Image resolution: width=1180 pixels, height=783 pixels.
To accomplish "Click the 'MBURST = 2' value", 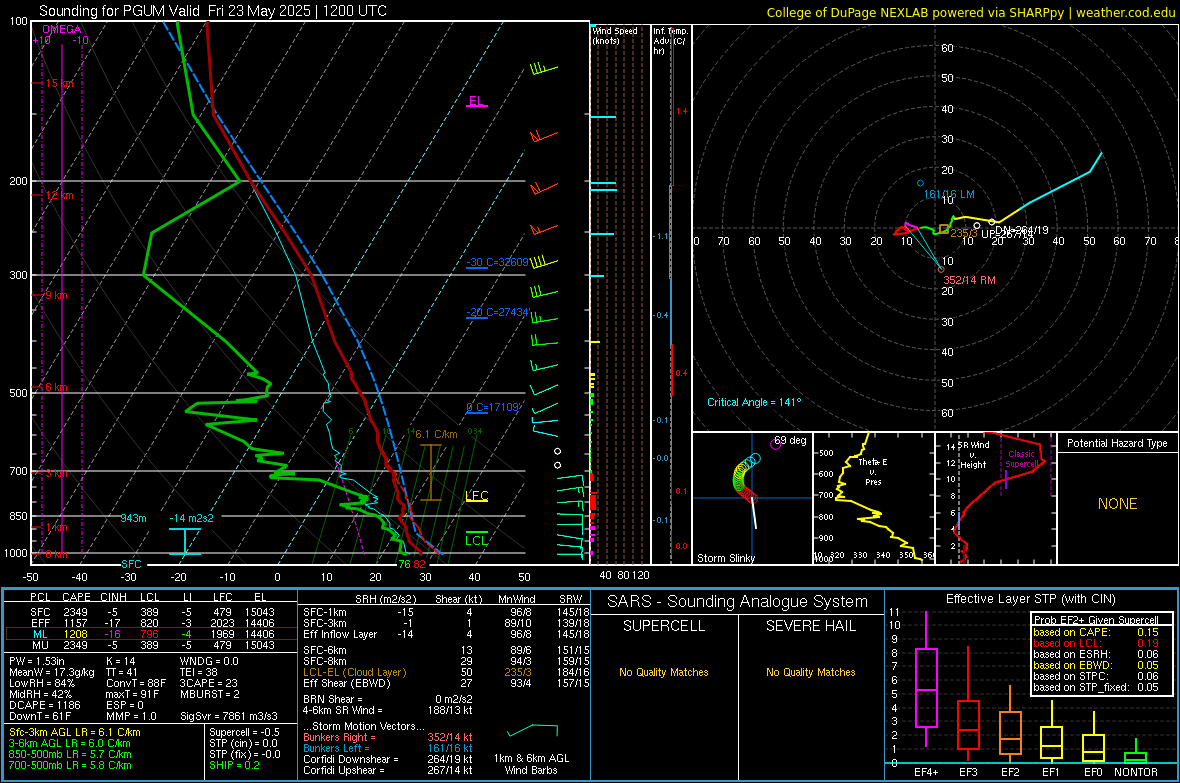I will [x=210, y=694].
